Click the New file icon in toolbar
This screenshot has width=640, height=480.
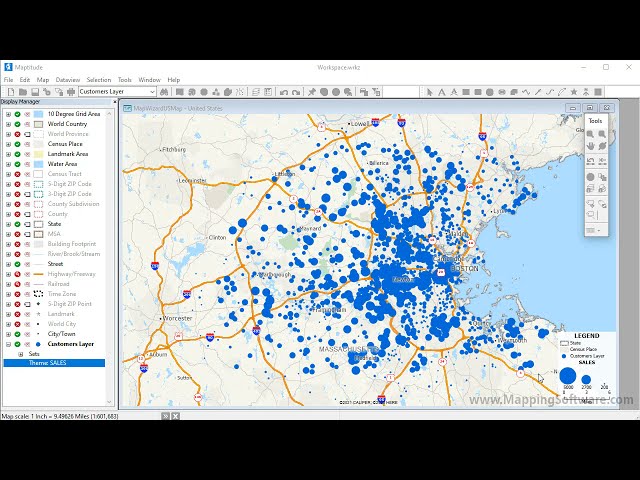coord(11,92)
